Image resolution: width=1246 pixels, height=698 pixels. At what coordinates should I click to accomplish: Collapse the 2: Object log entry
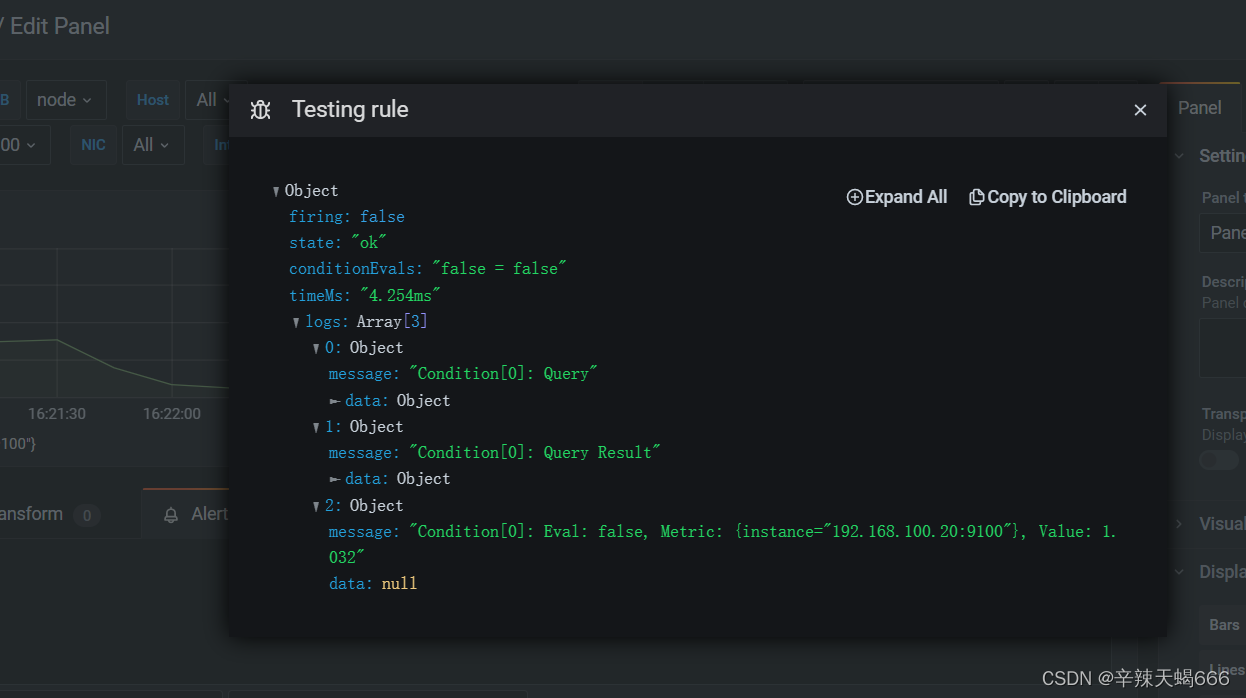[316, 507]
